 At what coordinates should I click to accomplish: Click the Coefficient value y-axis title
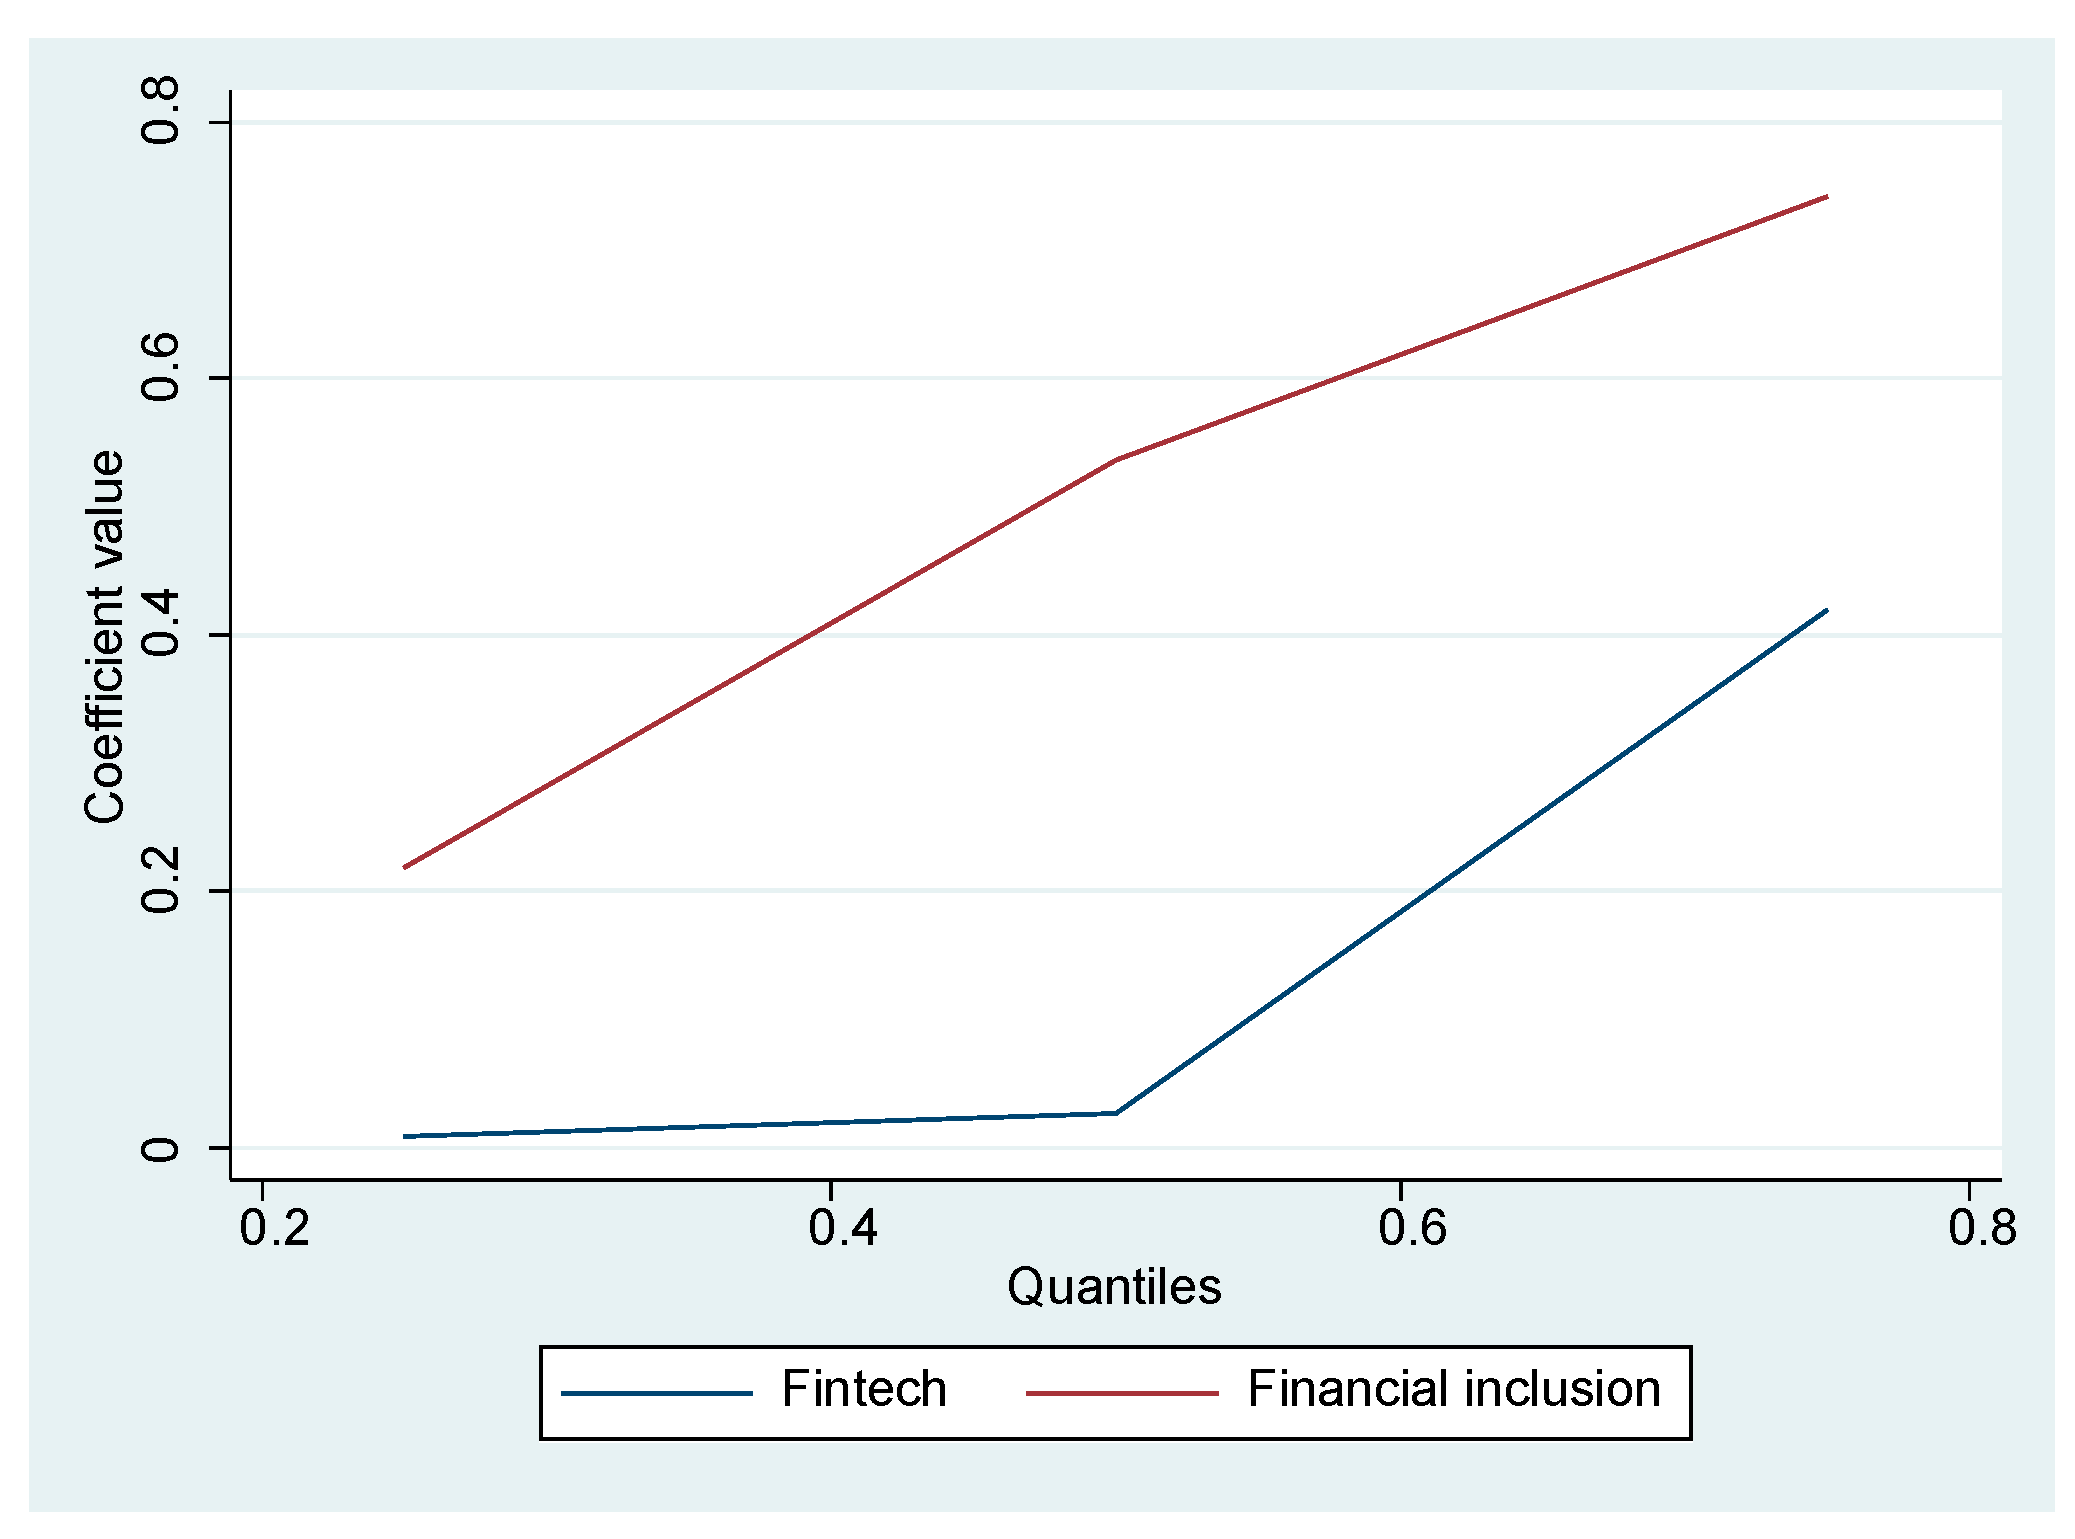click(x=104, y=637)
